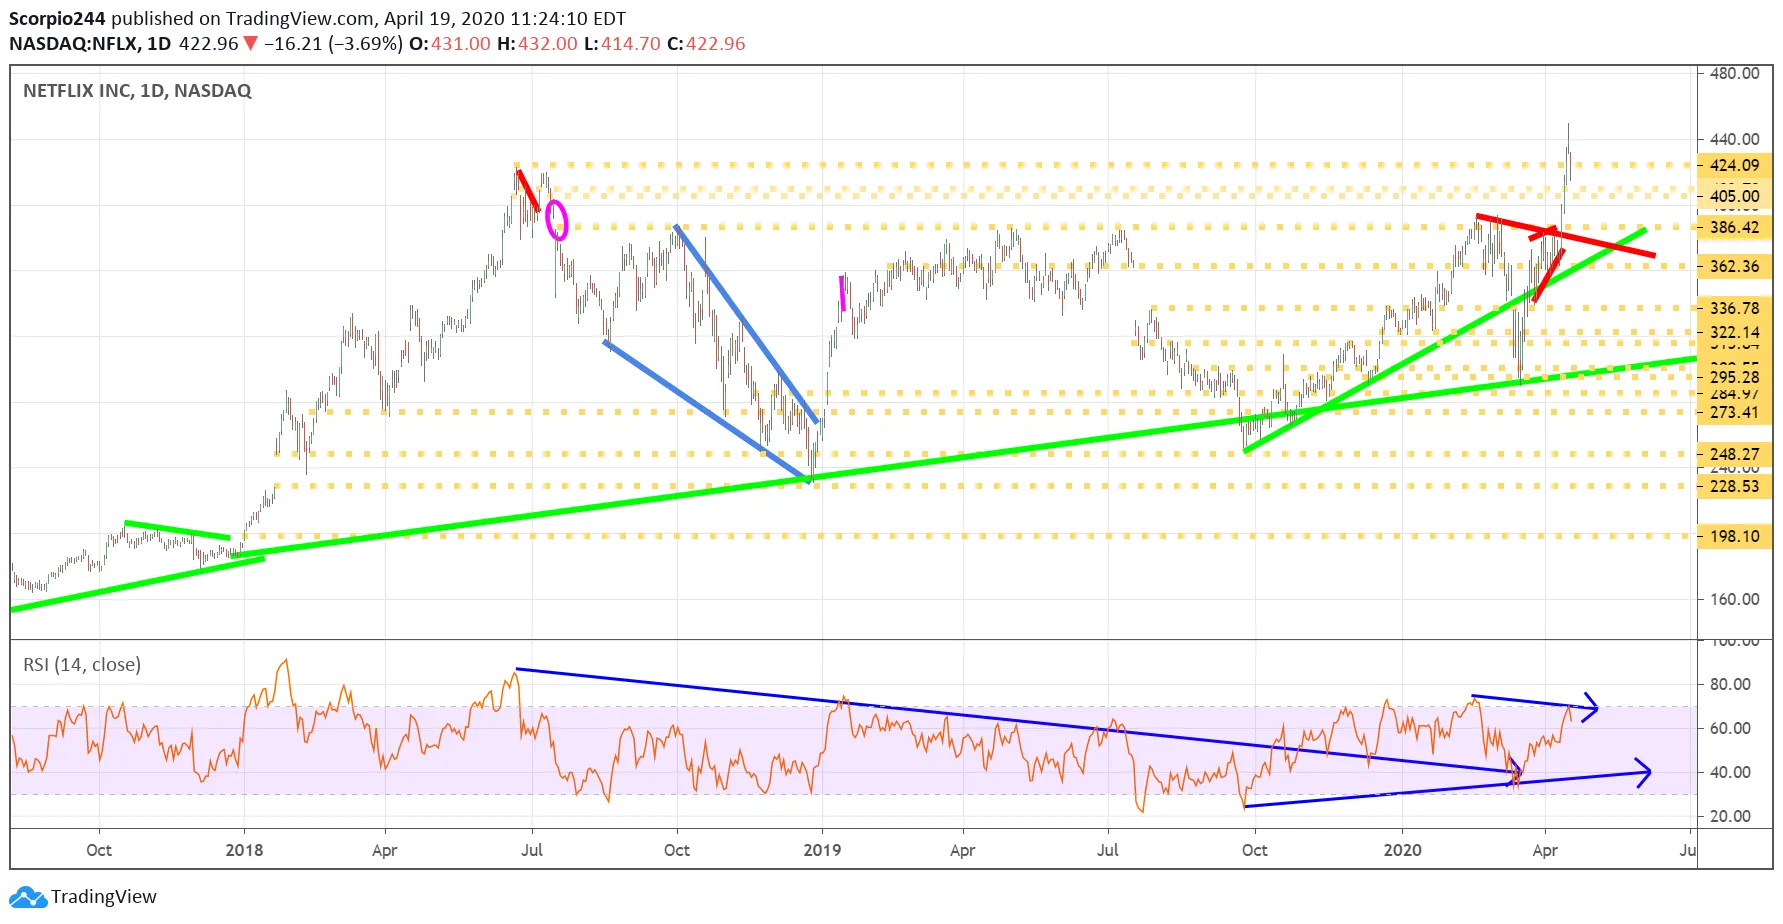This screenshot has width=1783, height=924.
Task: Click the lower blue RSI arrow head
Action: [x=1642, y=772]
